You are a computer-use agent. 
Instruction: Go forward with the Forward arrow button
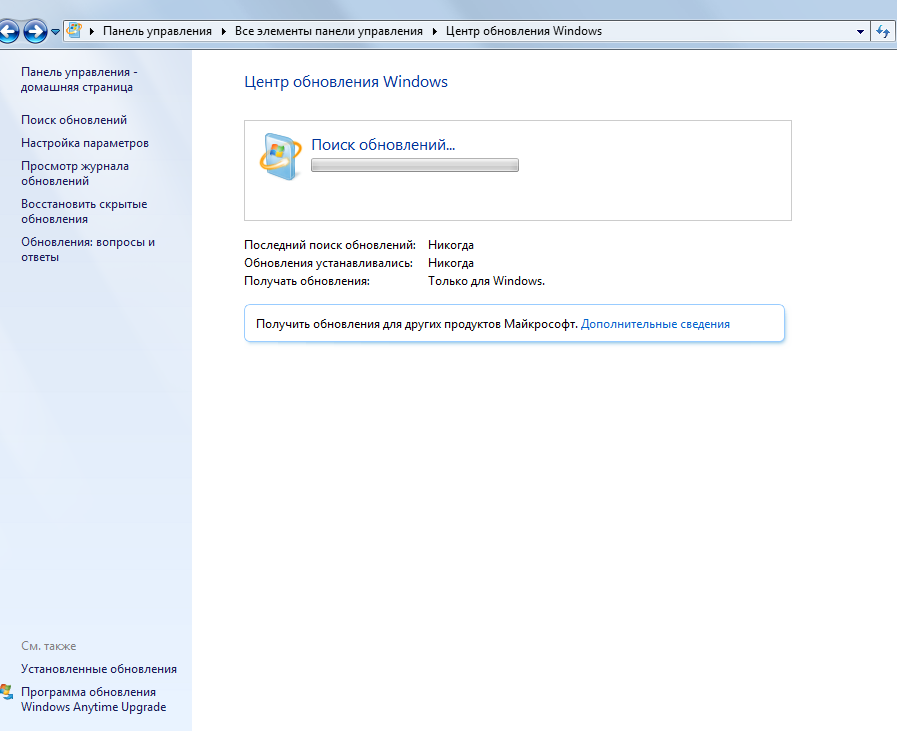[35, 31]
